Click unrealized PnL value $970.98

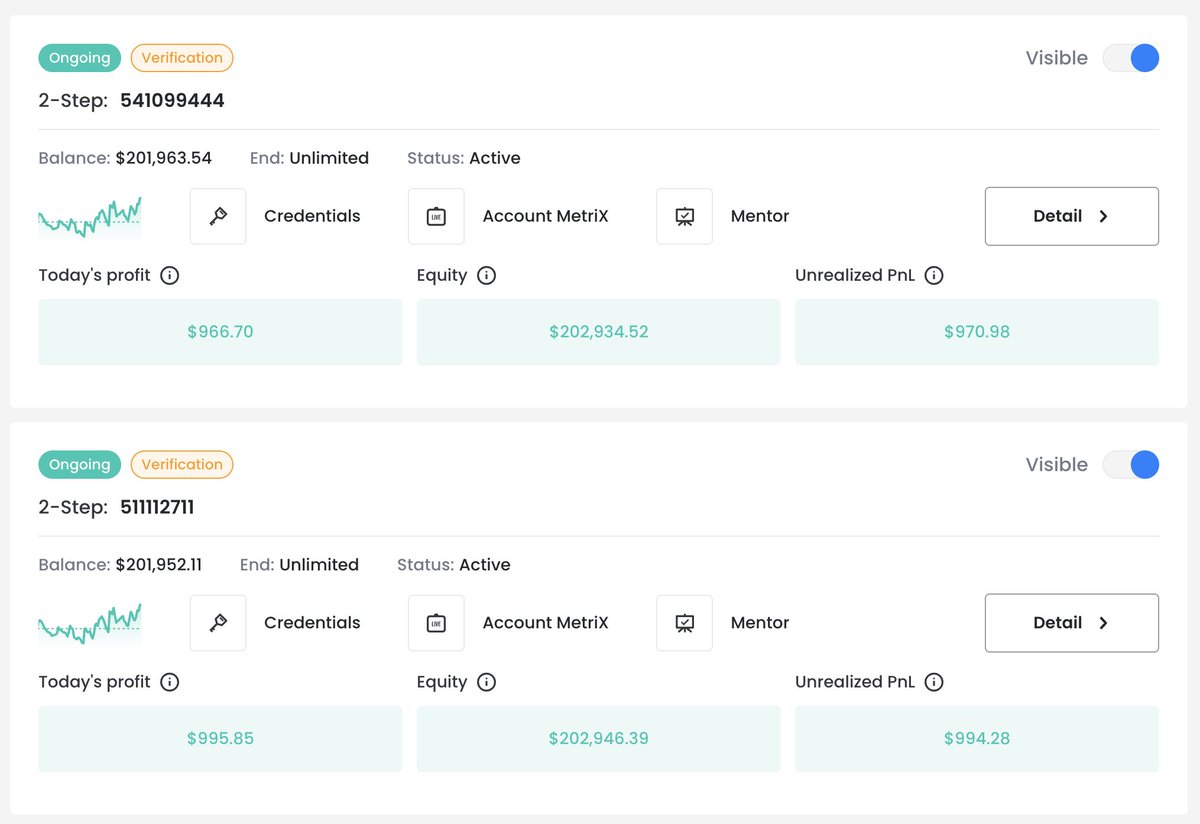click(x=977, y=332)
